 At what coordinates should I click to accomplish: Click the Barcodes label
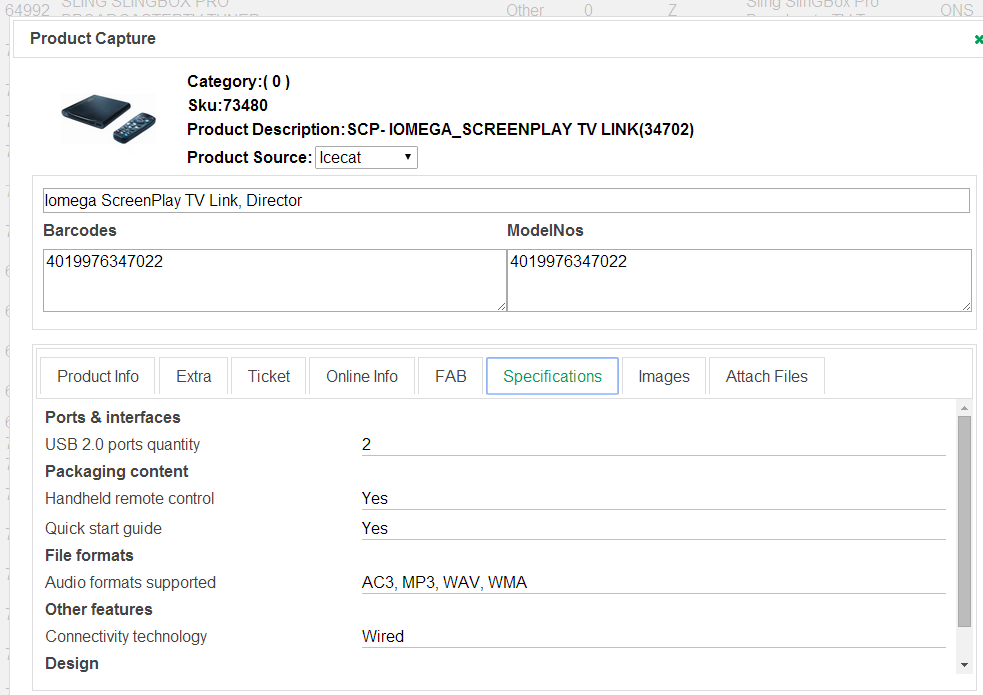coord(80,231)
